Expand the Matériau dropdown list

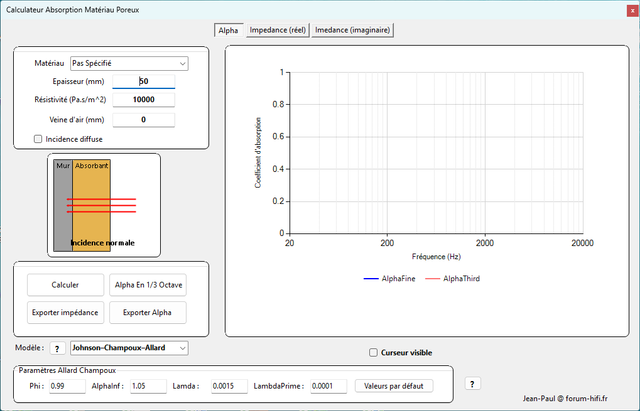[182, 64]
